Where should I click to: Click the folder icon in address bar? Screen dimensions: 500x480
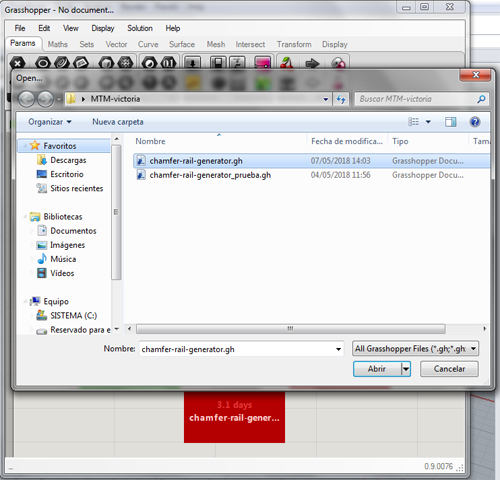[71, 99]
